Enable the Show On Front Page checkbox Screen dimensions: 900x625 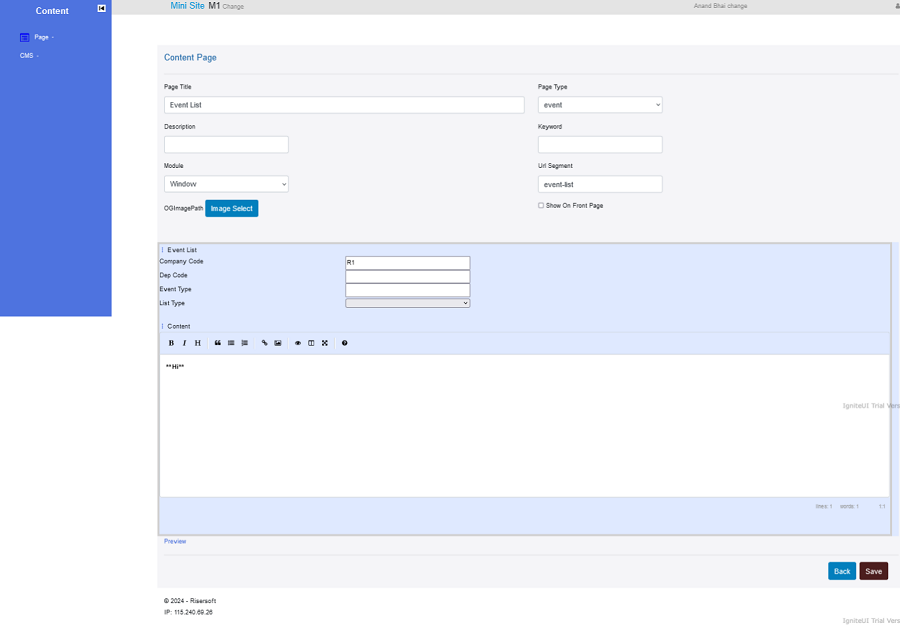(541, 206)
